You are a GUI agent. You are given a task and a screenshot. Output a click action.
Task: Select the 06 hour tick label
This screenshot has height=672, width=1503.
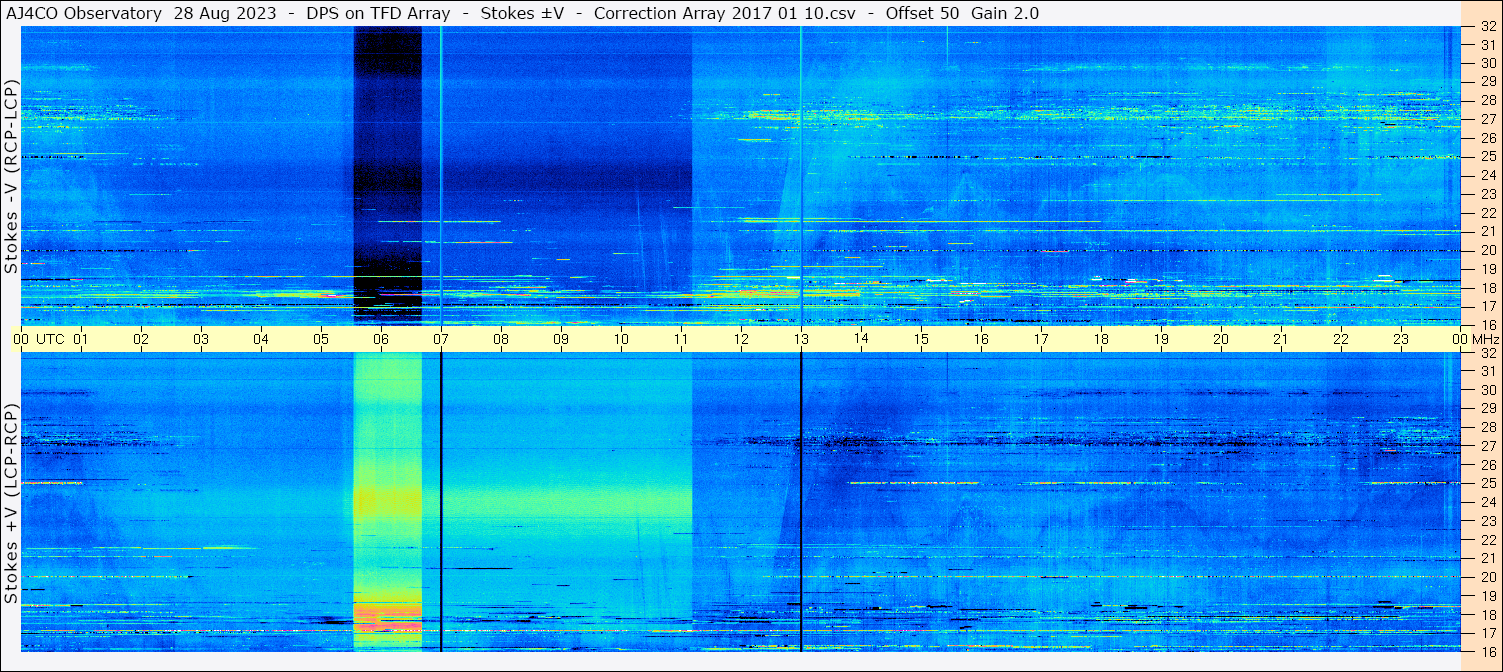(381, 339)
